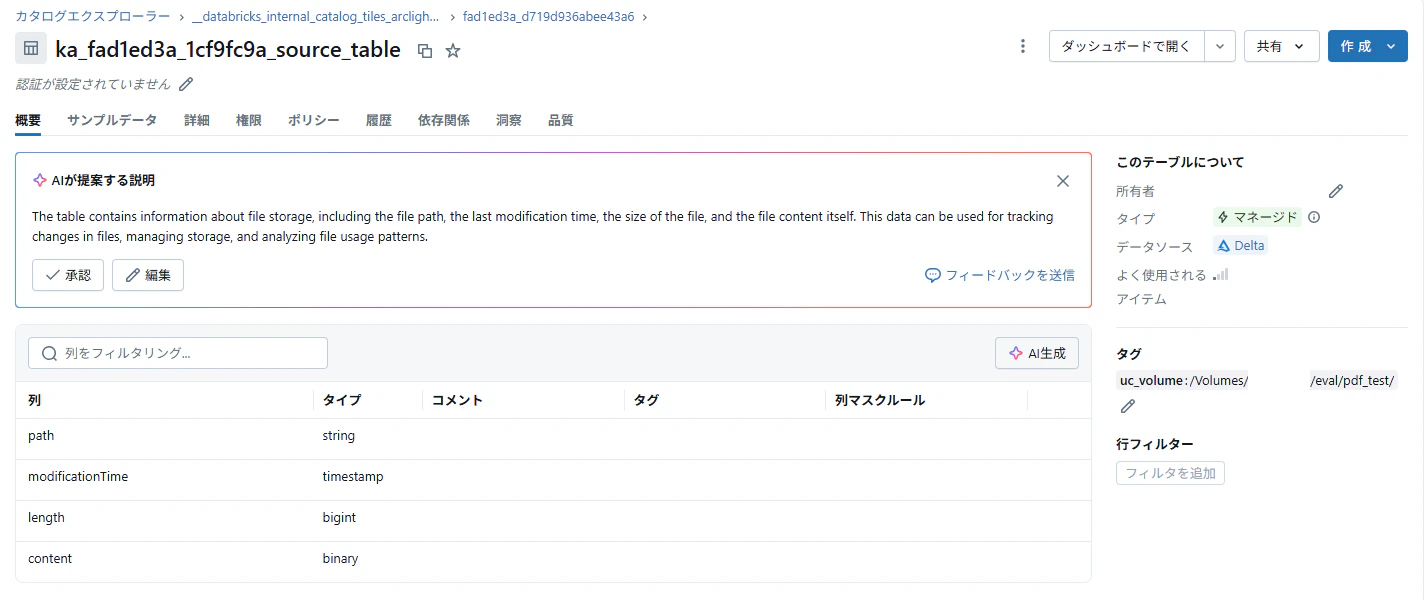View info icon beside マネージド type
1427x600 pixels.
tap(1313, 217)
